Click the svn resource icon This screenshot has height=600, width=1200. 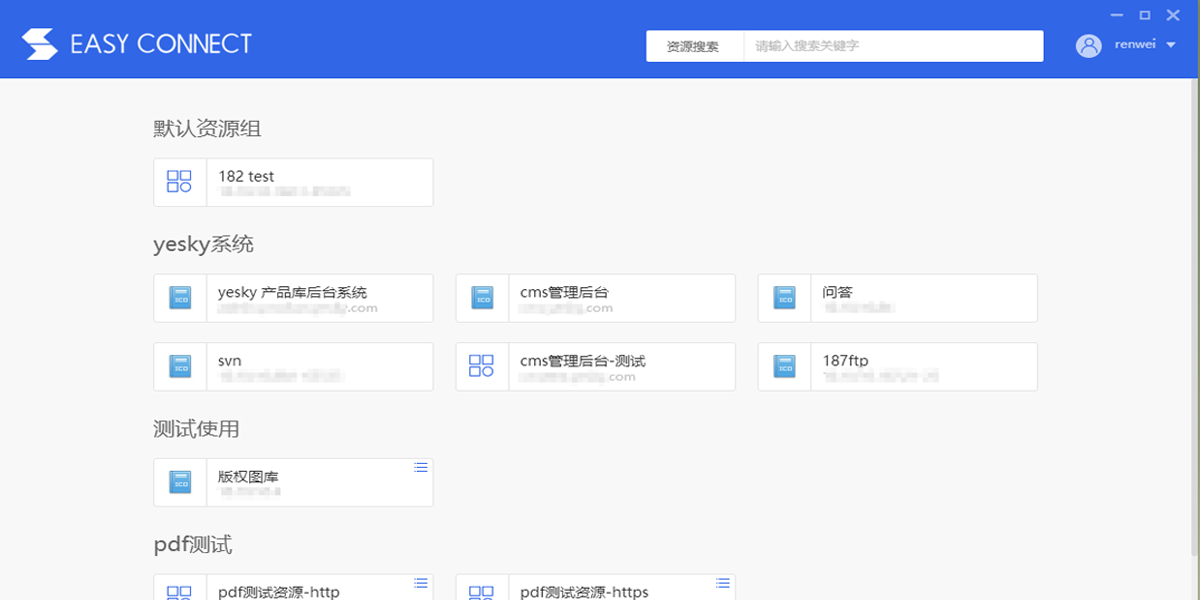click(180, 367)
